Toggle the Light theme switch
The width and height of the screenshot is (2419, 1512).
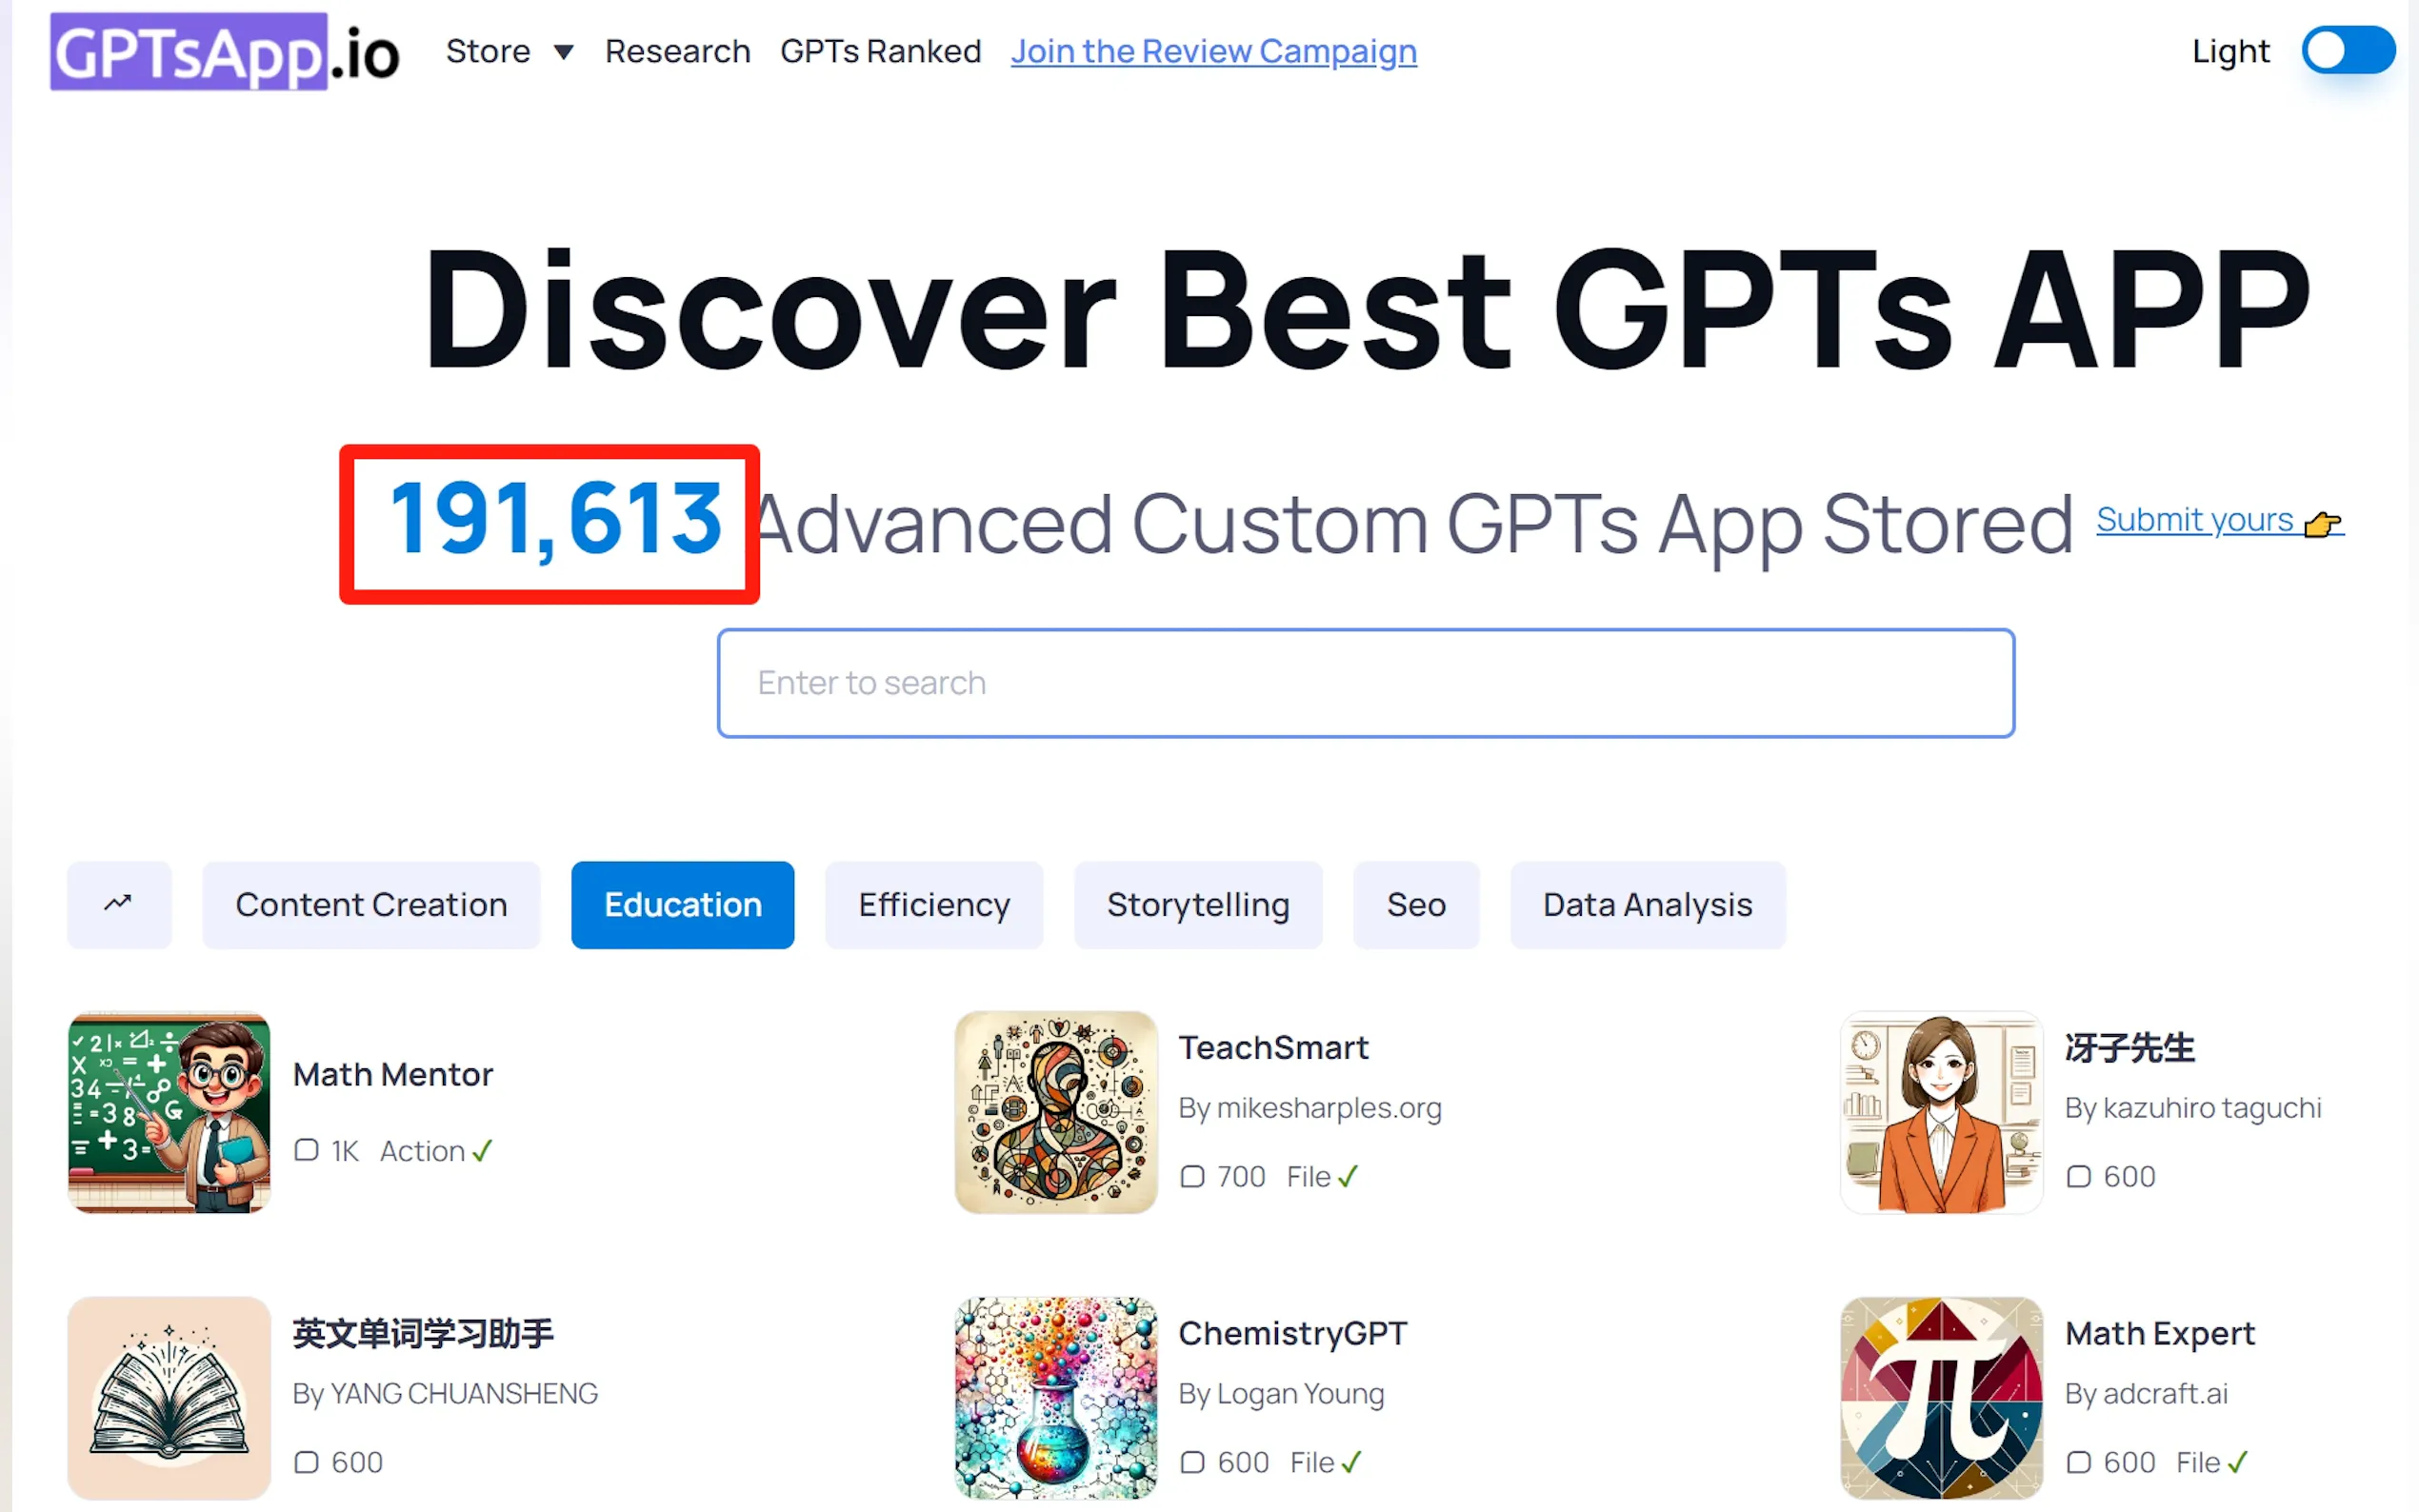2347,51
